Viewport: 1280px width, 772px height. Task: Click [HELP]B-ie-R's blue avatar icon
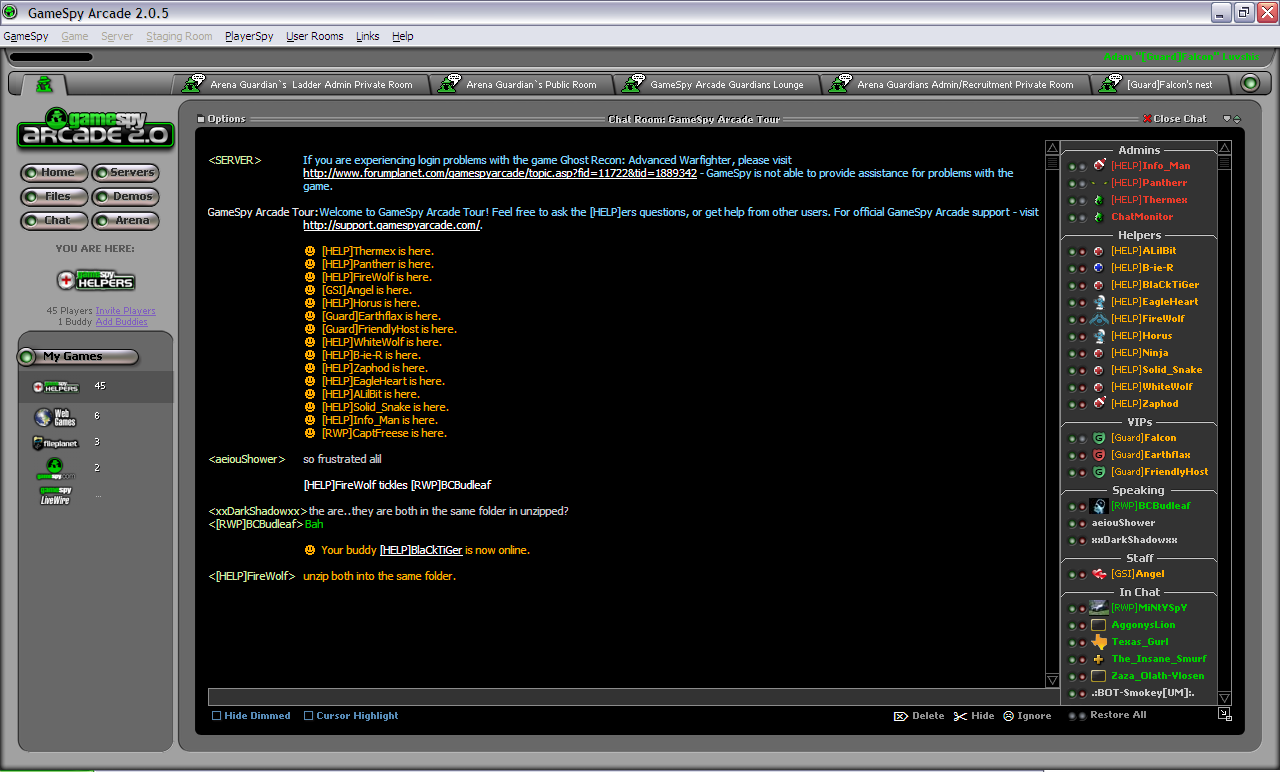[x=1099, y=268]
